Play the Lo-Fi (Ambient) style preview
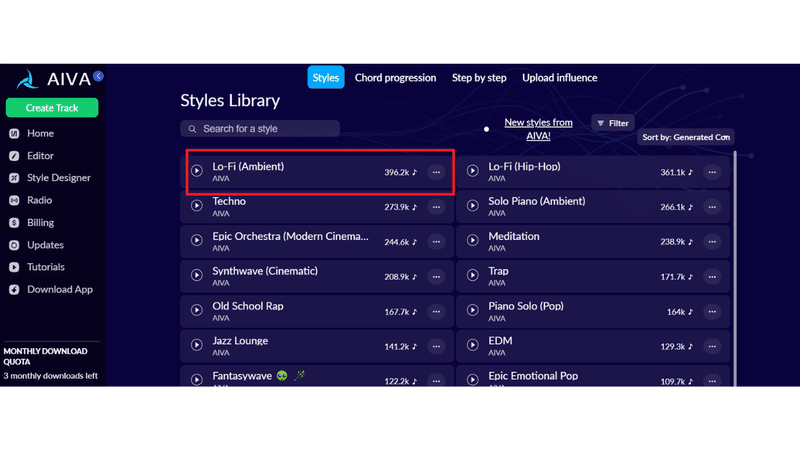Viewport: 800px width, 450px height. pos(197,170)
